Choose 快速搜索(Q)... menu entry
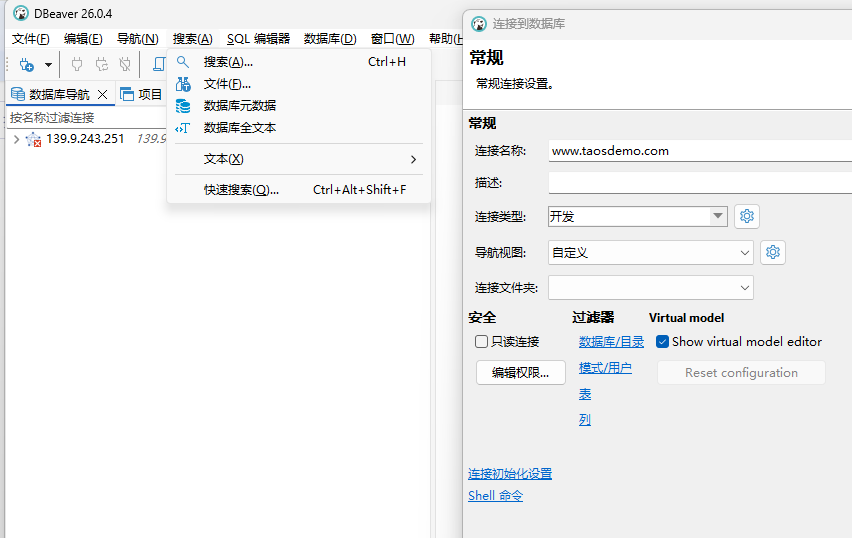The image size is (852, 538). pyautogui.click(x=299, y=190)
